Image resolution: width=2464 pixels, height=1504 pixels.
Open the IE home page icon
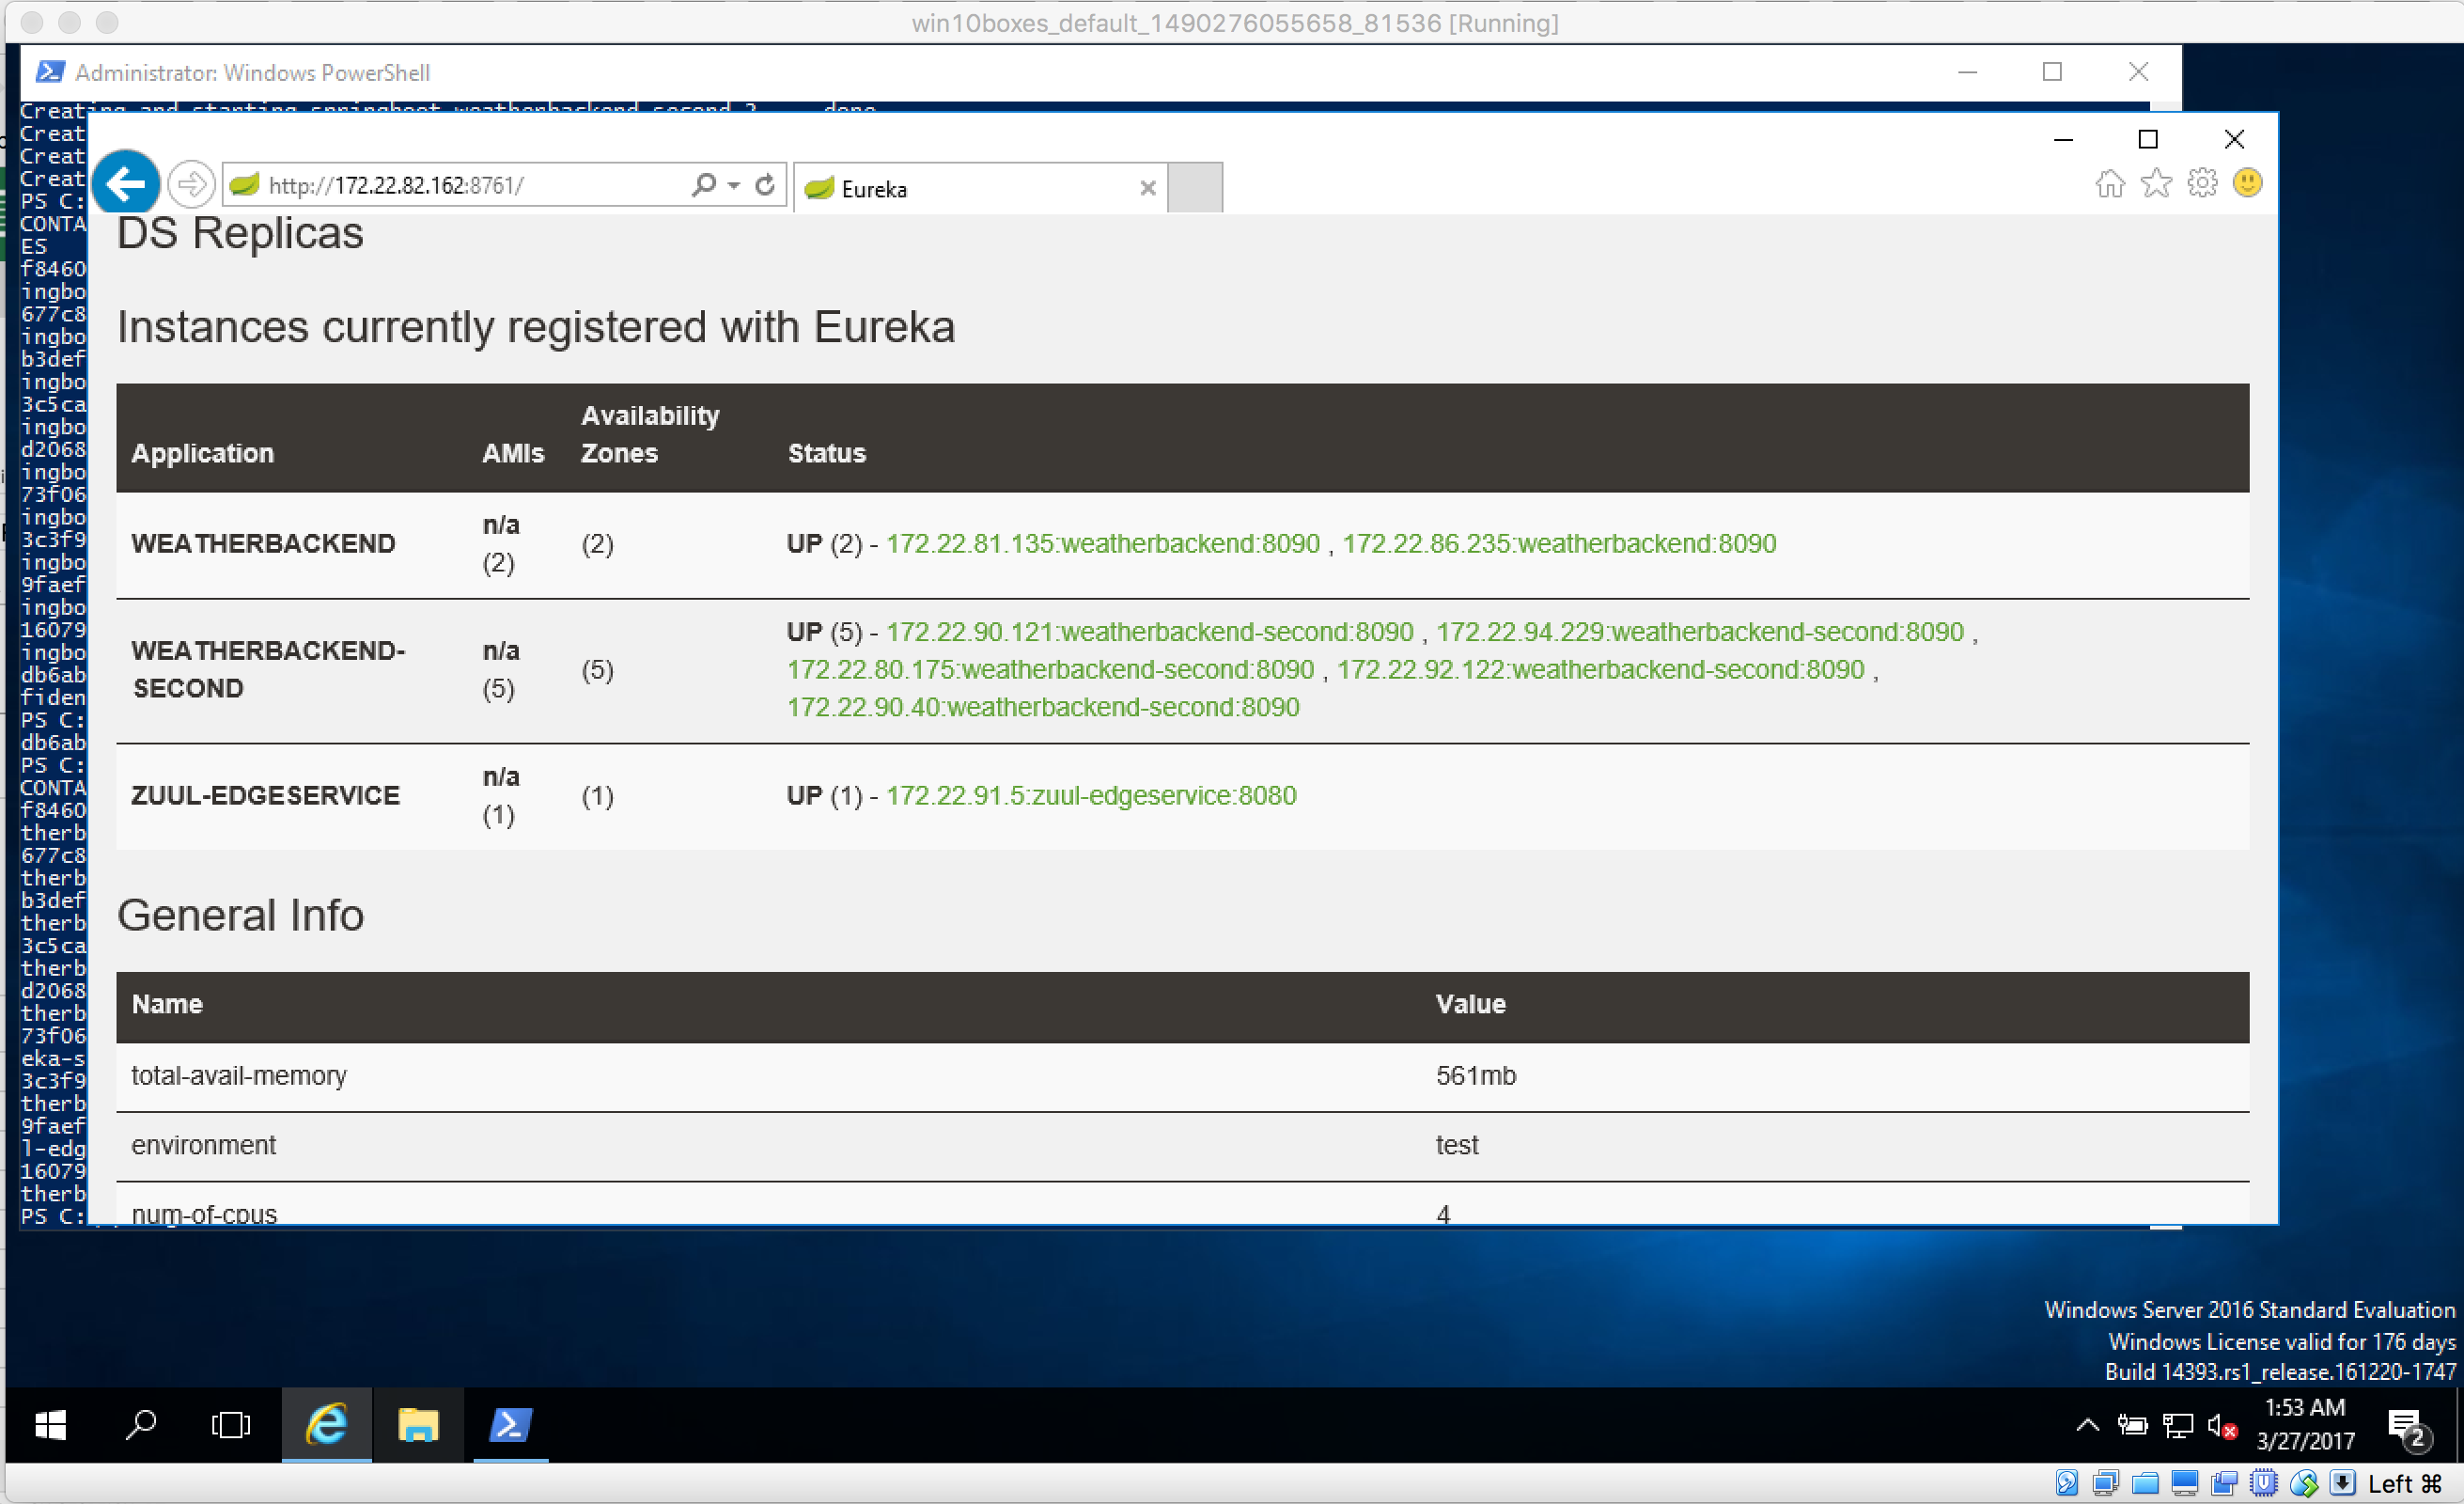coord(2109,184)
